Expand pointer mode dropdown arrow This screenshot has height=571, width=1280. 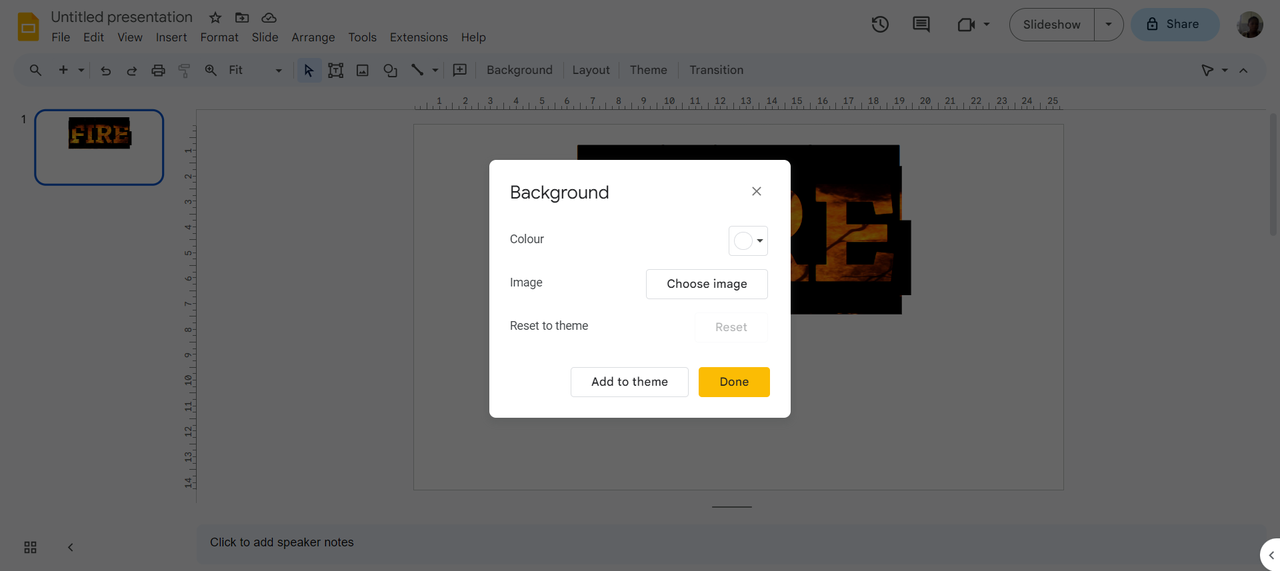point(1225,70)
